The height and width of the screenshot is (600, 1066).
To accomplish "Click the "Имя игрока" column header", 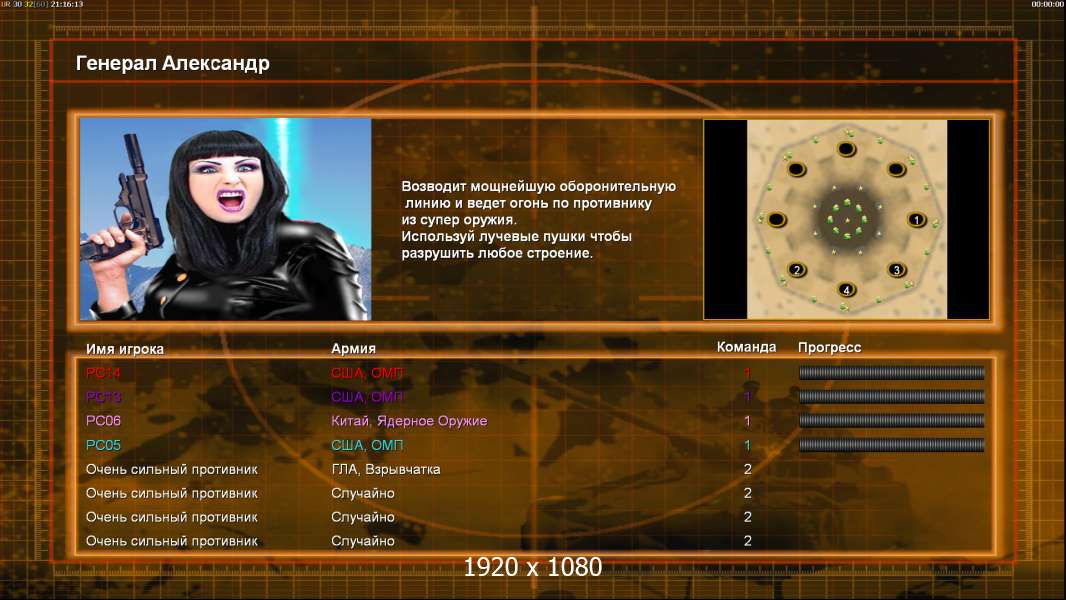I will click(x=124, y=349).
